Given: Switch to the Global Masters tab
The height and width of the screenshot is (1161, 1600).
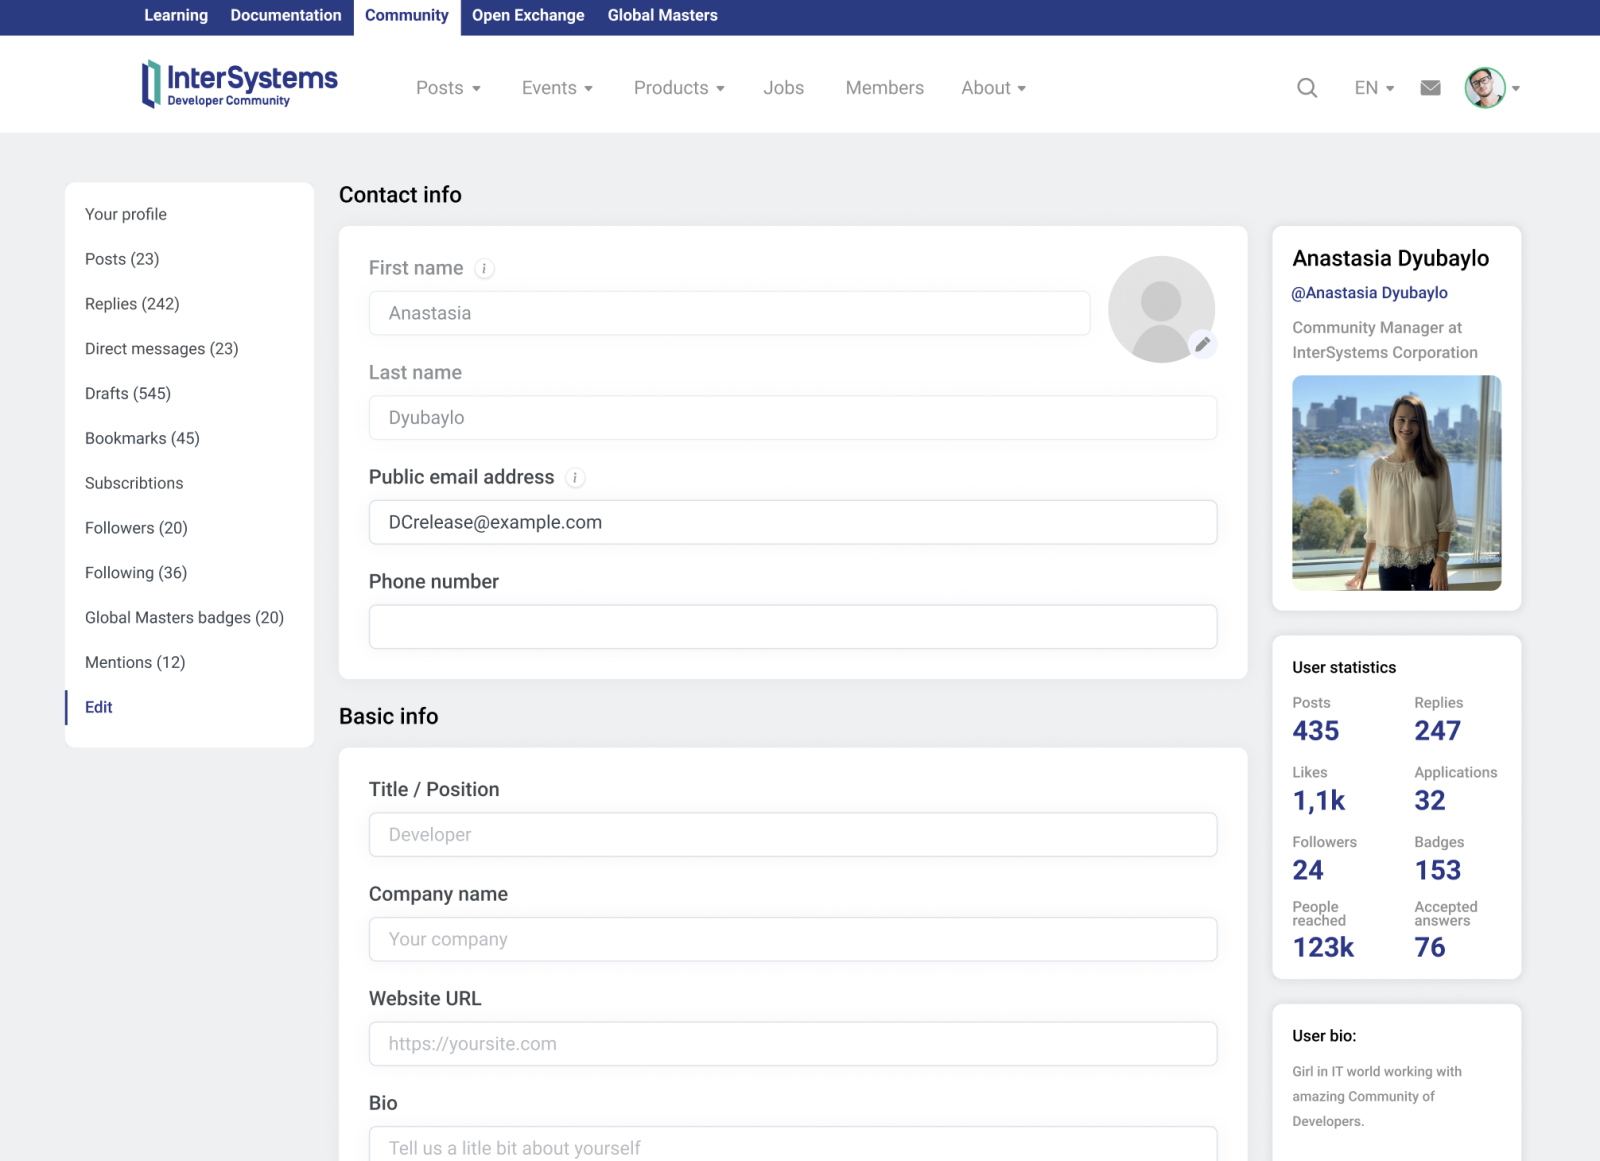Looking at the screenshot, I should (662, 16).
